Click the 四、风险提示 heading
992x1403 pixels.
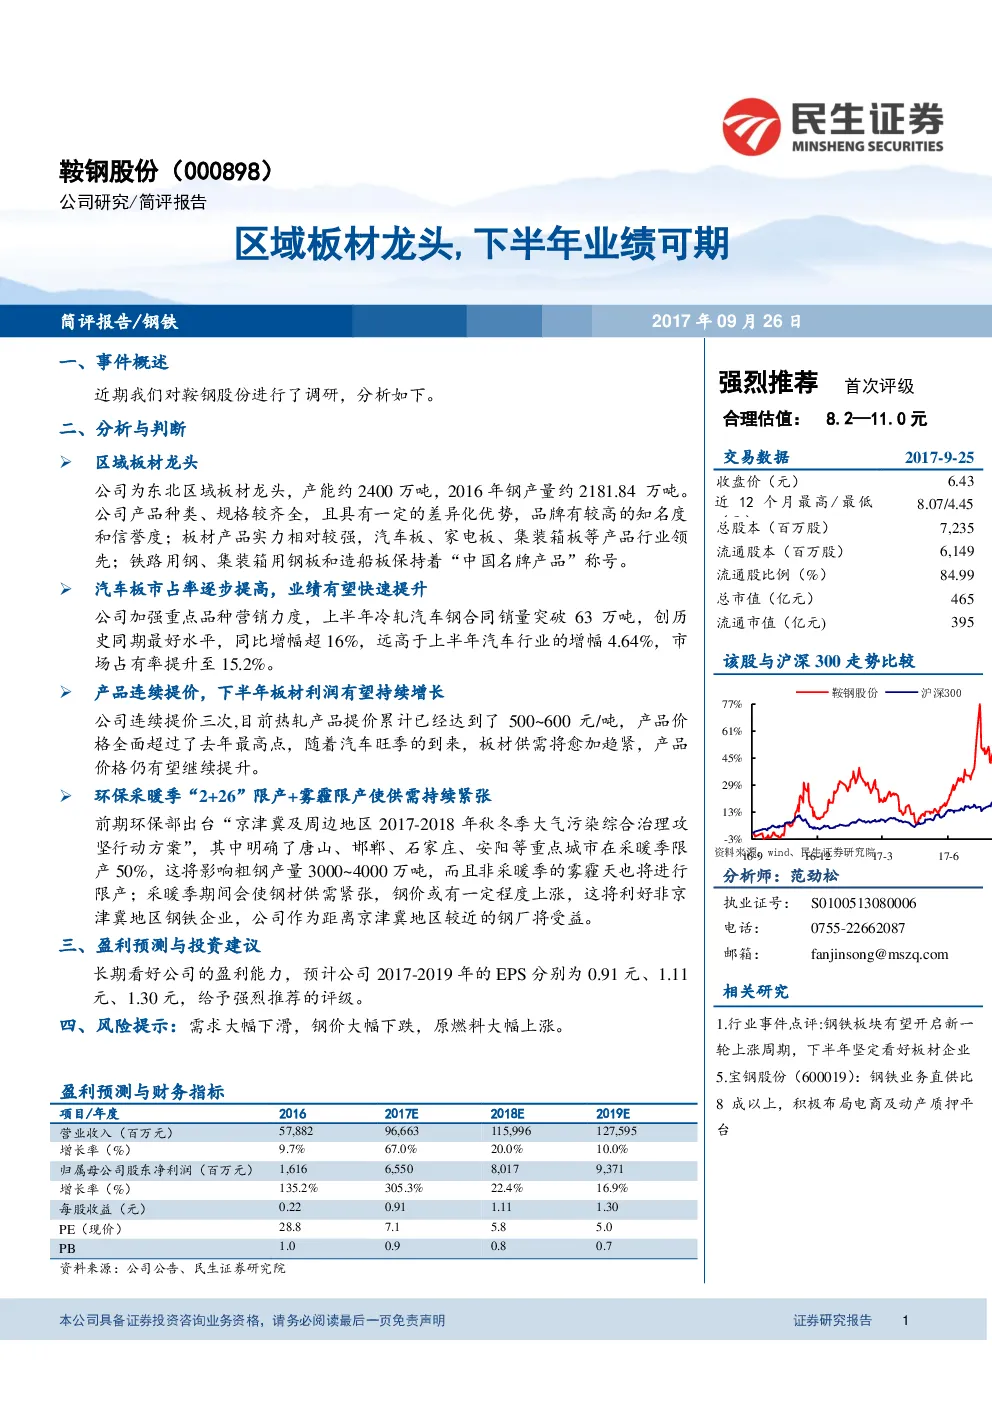point(119,1026)
